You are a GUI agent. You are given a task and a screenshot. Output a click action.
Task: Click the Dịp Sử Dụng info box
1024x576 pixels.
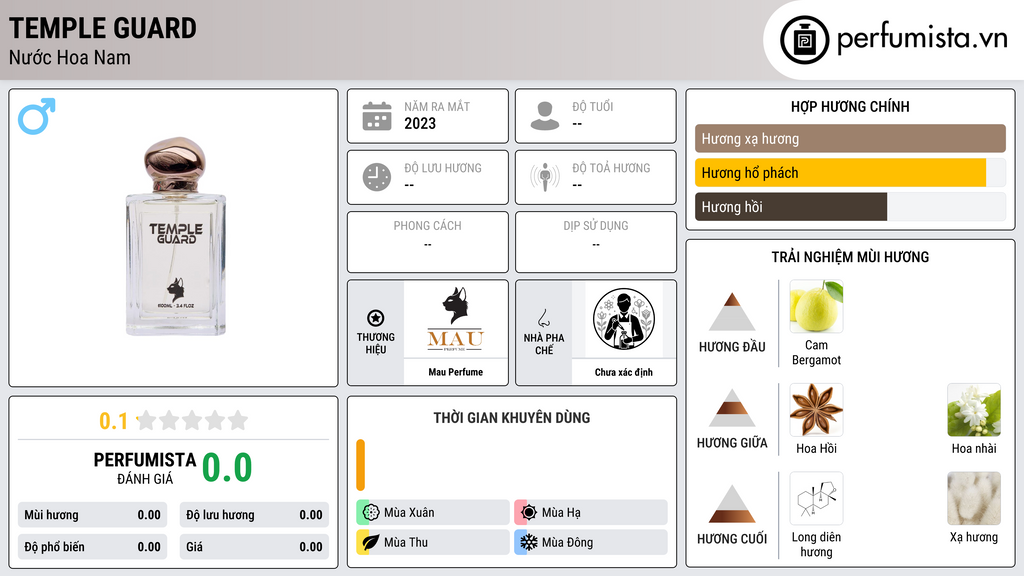(596, 242)
